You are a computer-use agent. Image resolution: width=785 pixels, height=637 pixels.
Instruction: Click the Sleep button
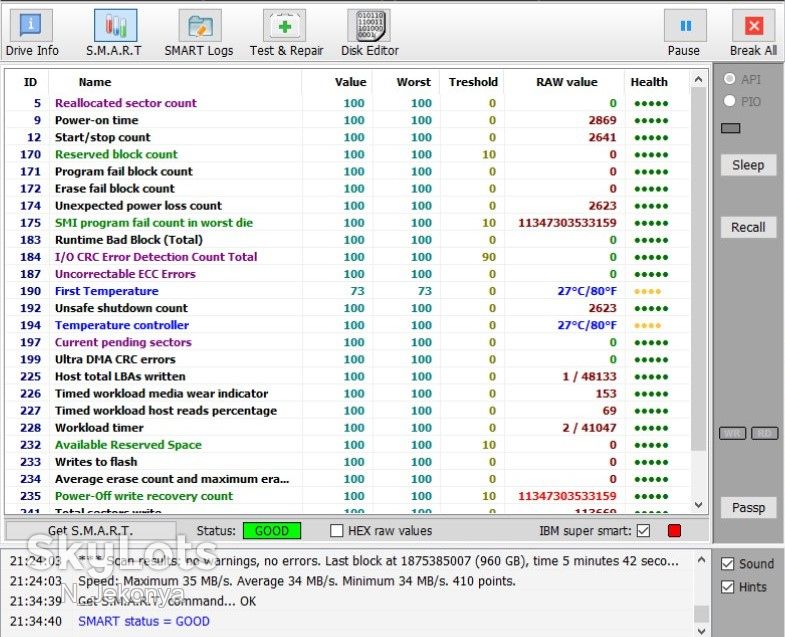[748, 165]
